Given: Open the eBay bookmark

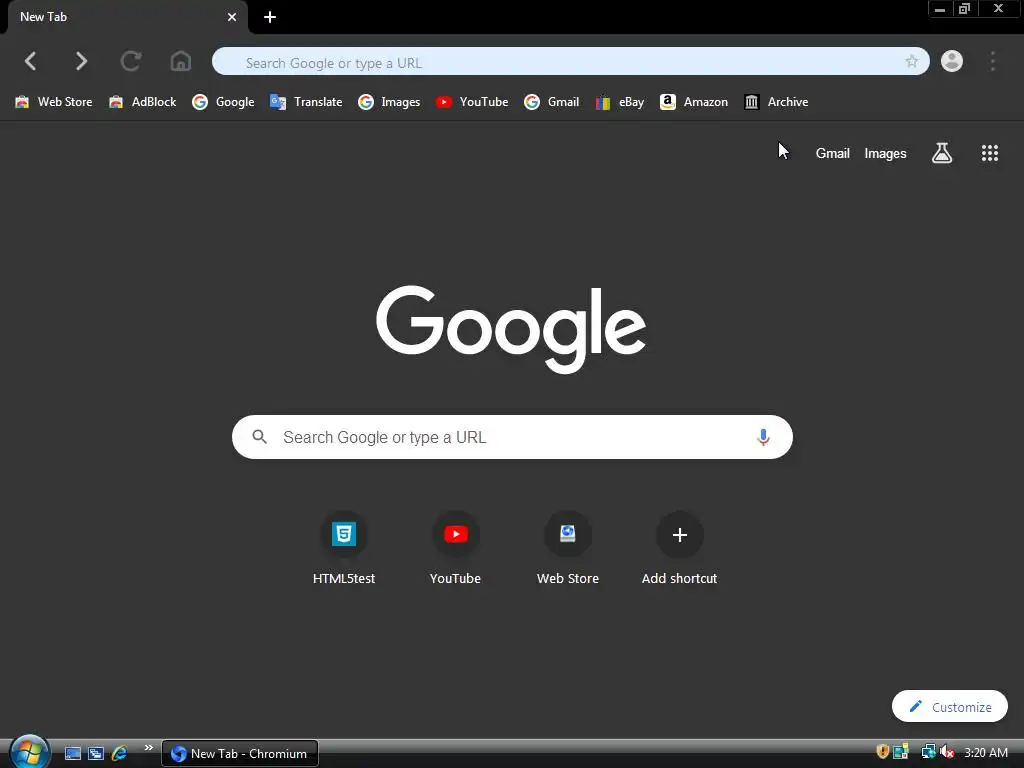Looking at the screenshot, I should (x=620, y=102).
